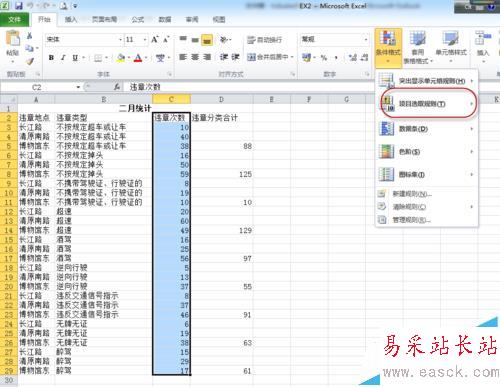
Task: Open font color dropdown arrow
Action: pyautogui.click(x=146, y=58)
